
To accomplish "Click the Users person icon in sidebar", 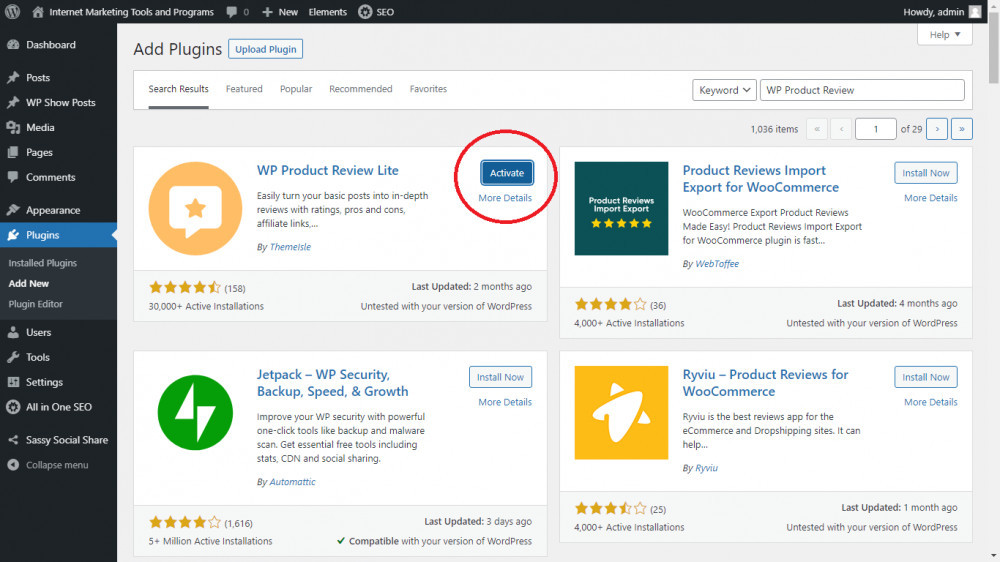I will pyautogui.click(x=13, y=332).
